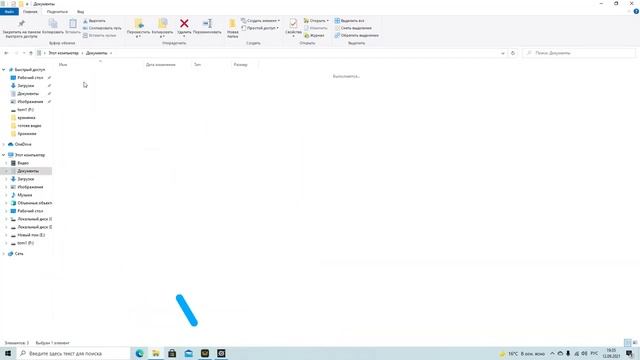This screenshot has width=640, height=360.
Task: Open the Копировать в dropdown
Action: pyautogui.click(x=162, y=29)
